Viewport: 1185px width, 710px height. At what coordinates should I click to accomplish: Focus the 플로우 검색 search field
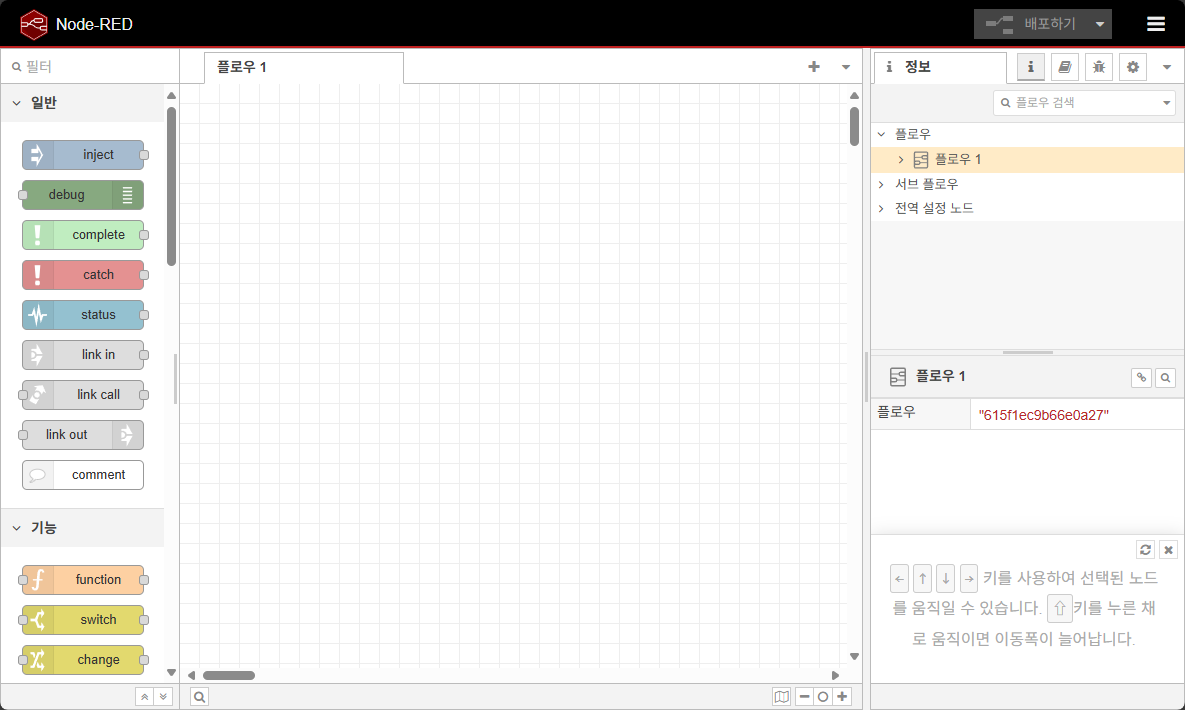coord(1077,103)
